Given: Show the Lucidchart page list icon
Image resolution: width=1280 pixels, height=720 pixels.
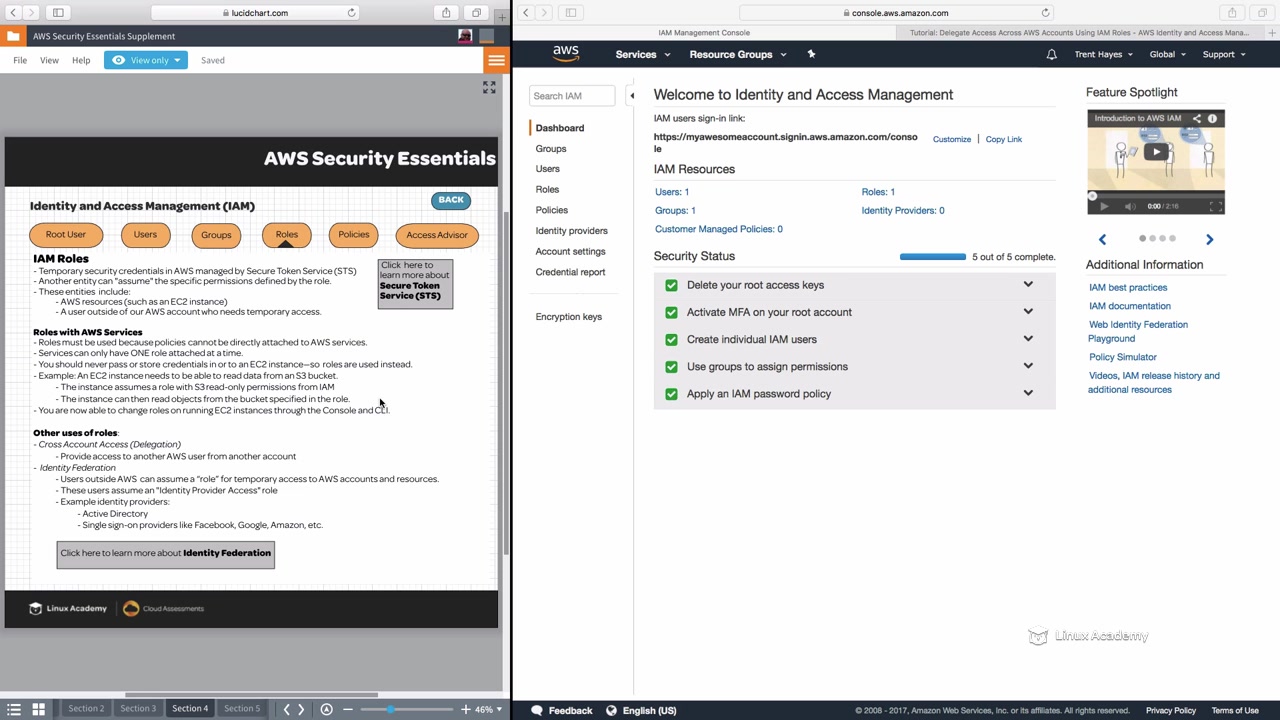Looking at the screenshot, I should point(14,709).
